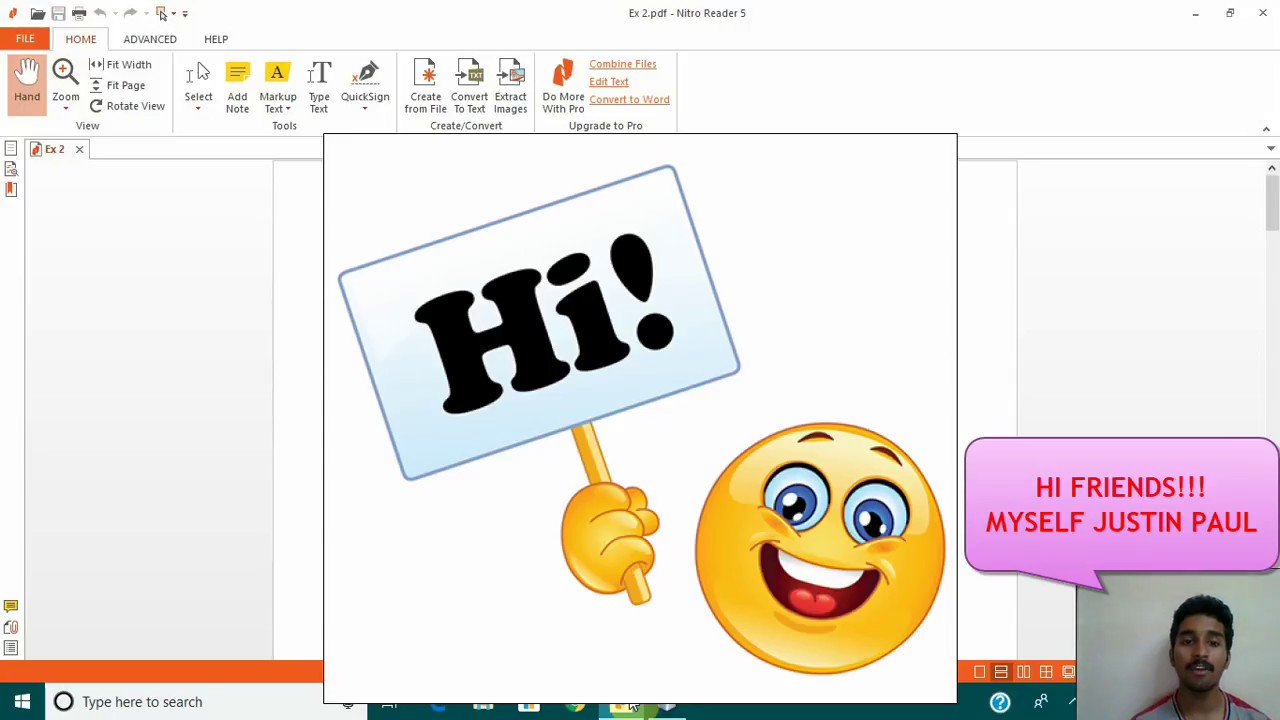Click the Windows Start button
This screenshot has width=1280, height=720.
tap(22, 702)
